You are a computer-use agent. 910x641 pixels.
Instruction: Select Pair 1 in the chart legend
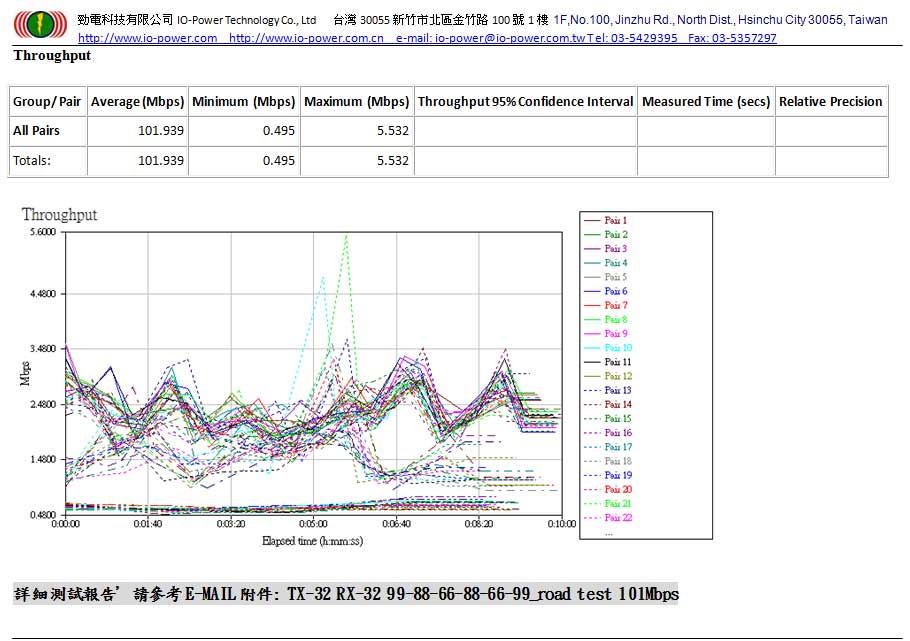tap(616, 221)
